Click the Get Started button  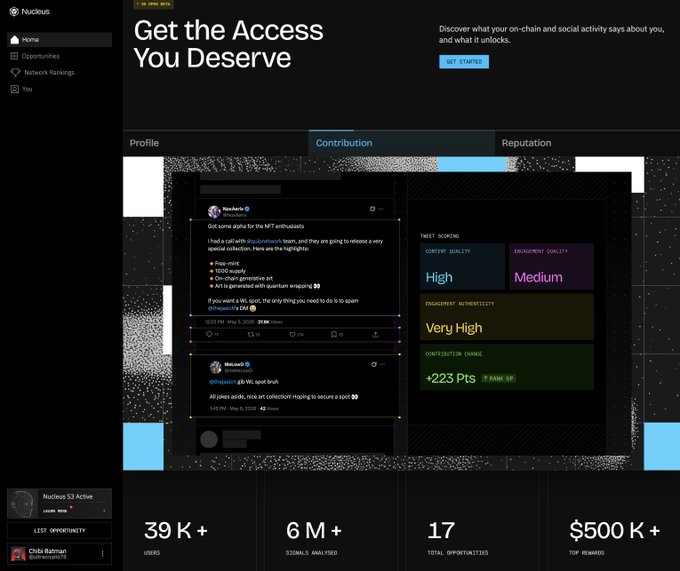[464, 62]
